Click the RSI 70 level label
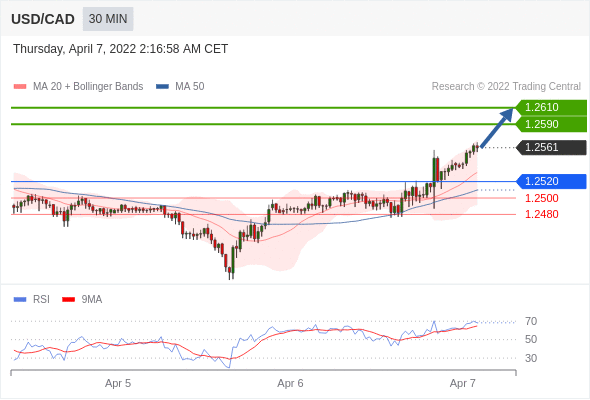Image resolution: width=590 pixels, height=400 pixels. [531, 321]
